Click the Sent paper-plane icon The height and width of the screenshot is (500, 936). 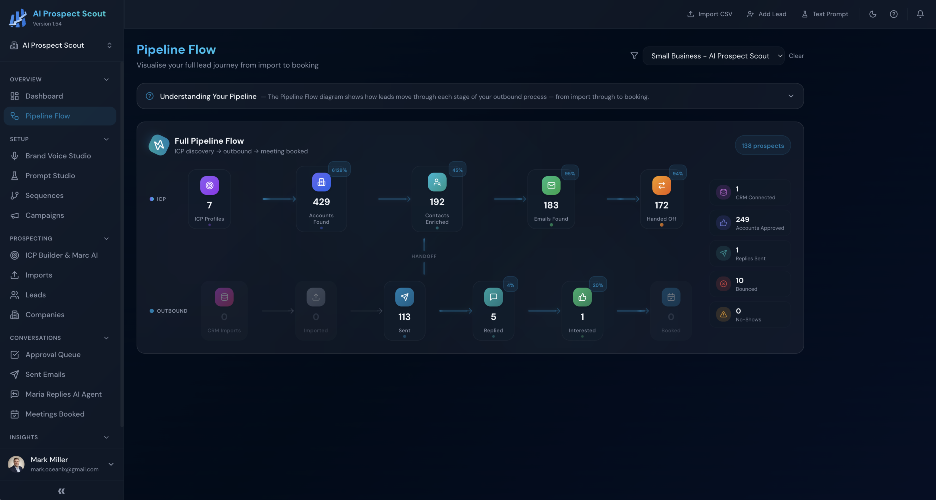tap(405, 297)
